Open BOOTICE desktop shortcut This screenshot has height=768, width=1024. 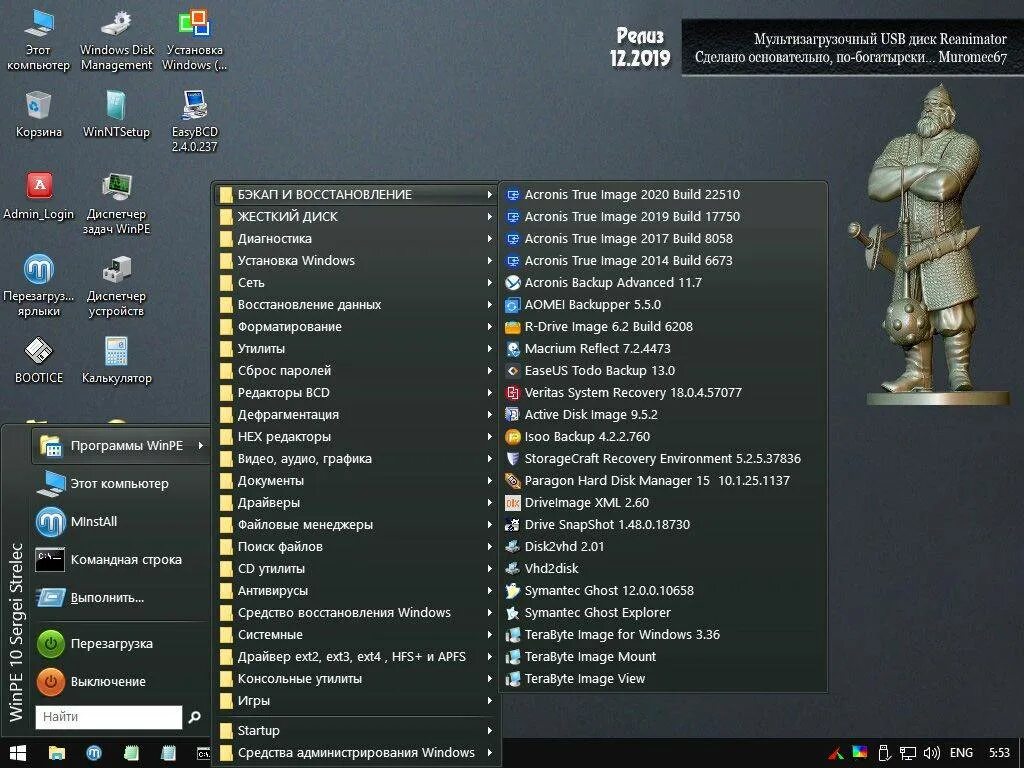click(39, 360)
